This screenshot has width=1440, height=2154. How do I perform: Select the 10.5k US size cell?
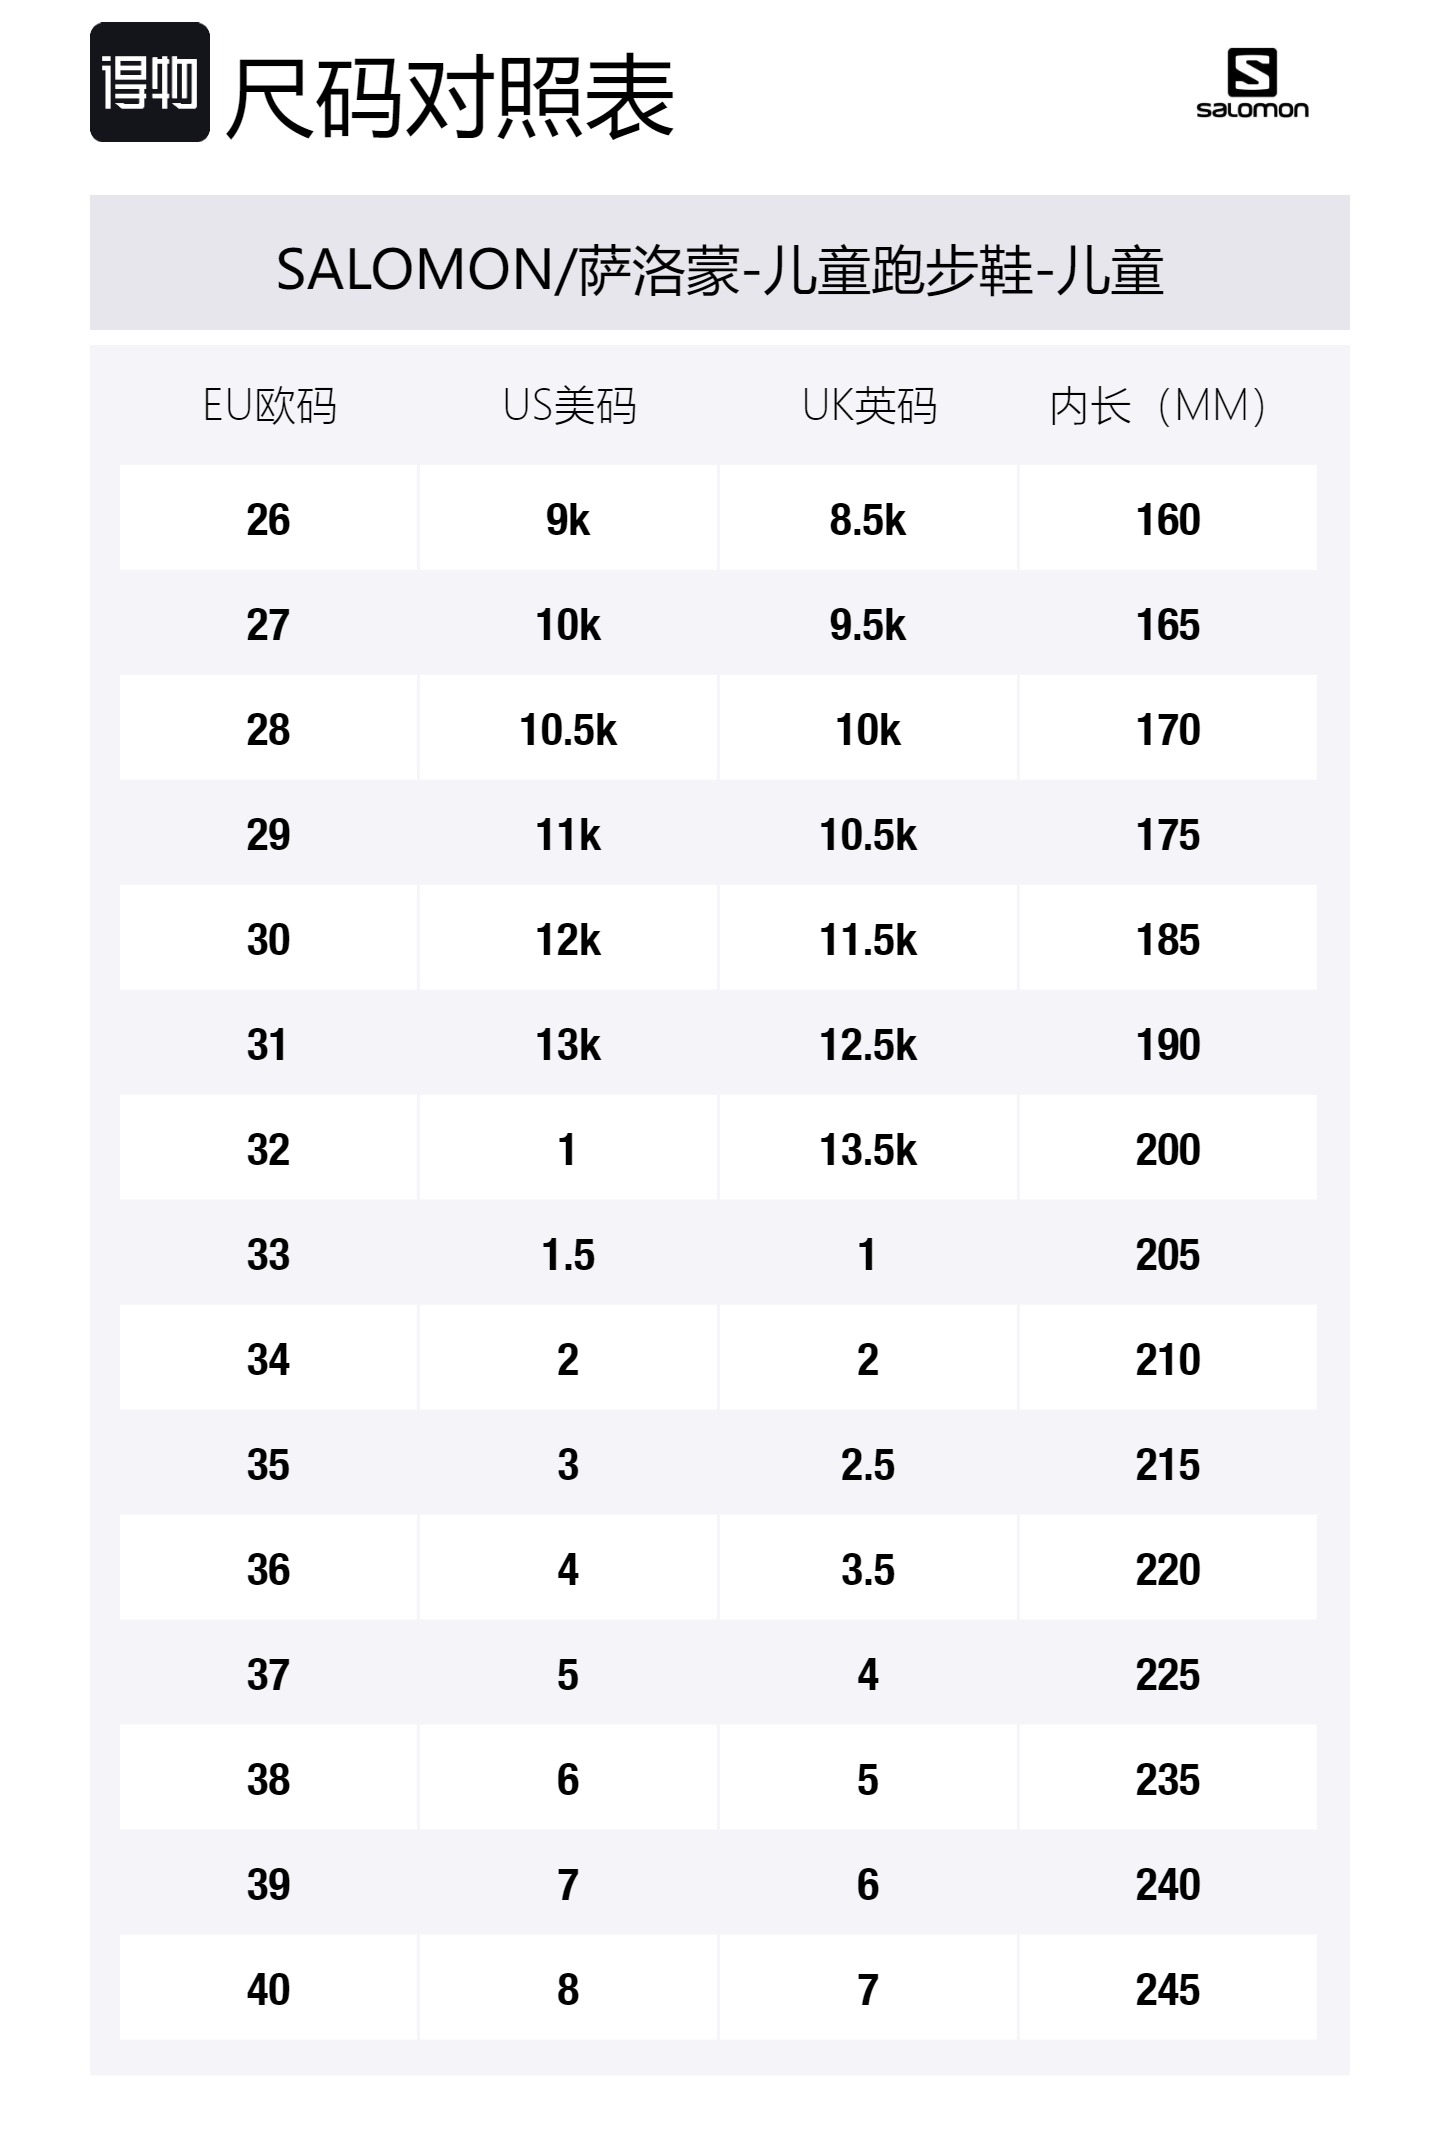[x=568, y=728]
